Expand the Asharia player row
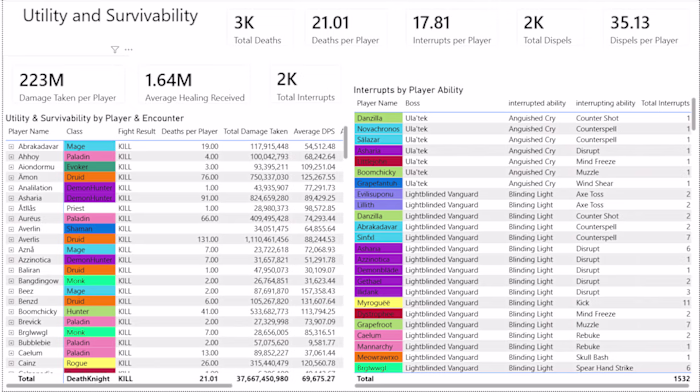700x392 pixels. (11, 198)
